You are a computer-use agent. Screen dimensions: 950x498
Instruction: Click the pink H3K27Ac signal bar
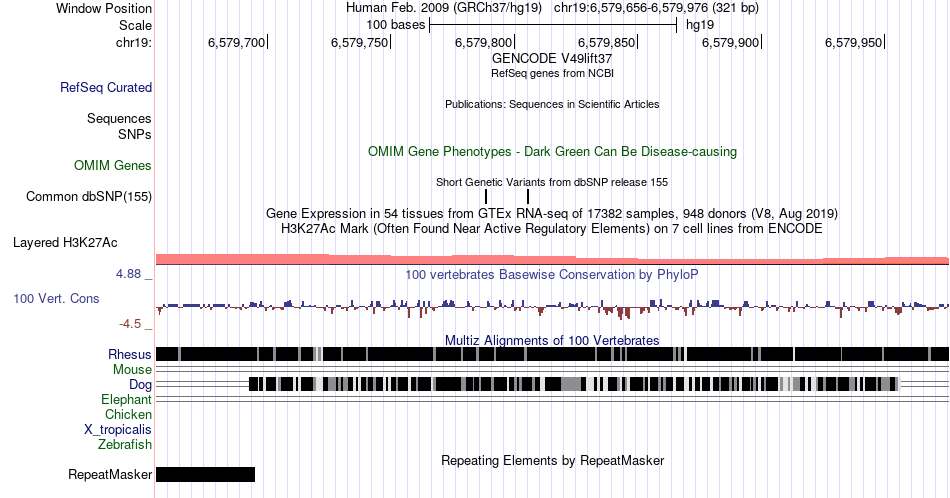(552, 259)
